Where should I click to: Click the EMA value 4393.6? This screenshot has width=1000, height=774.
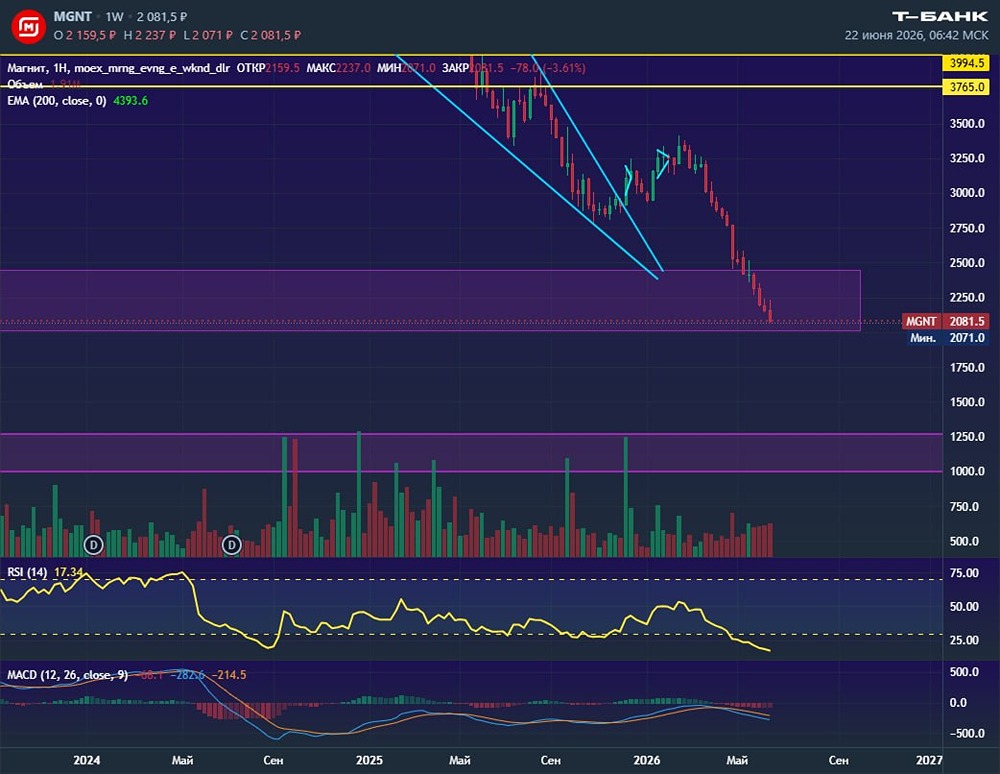[x=130, y=101]
